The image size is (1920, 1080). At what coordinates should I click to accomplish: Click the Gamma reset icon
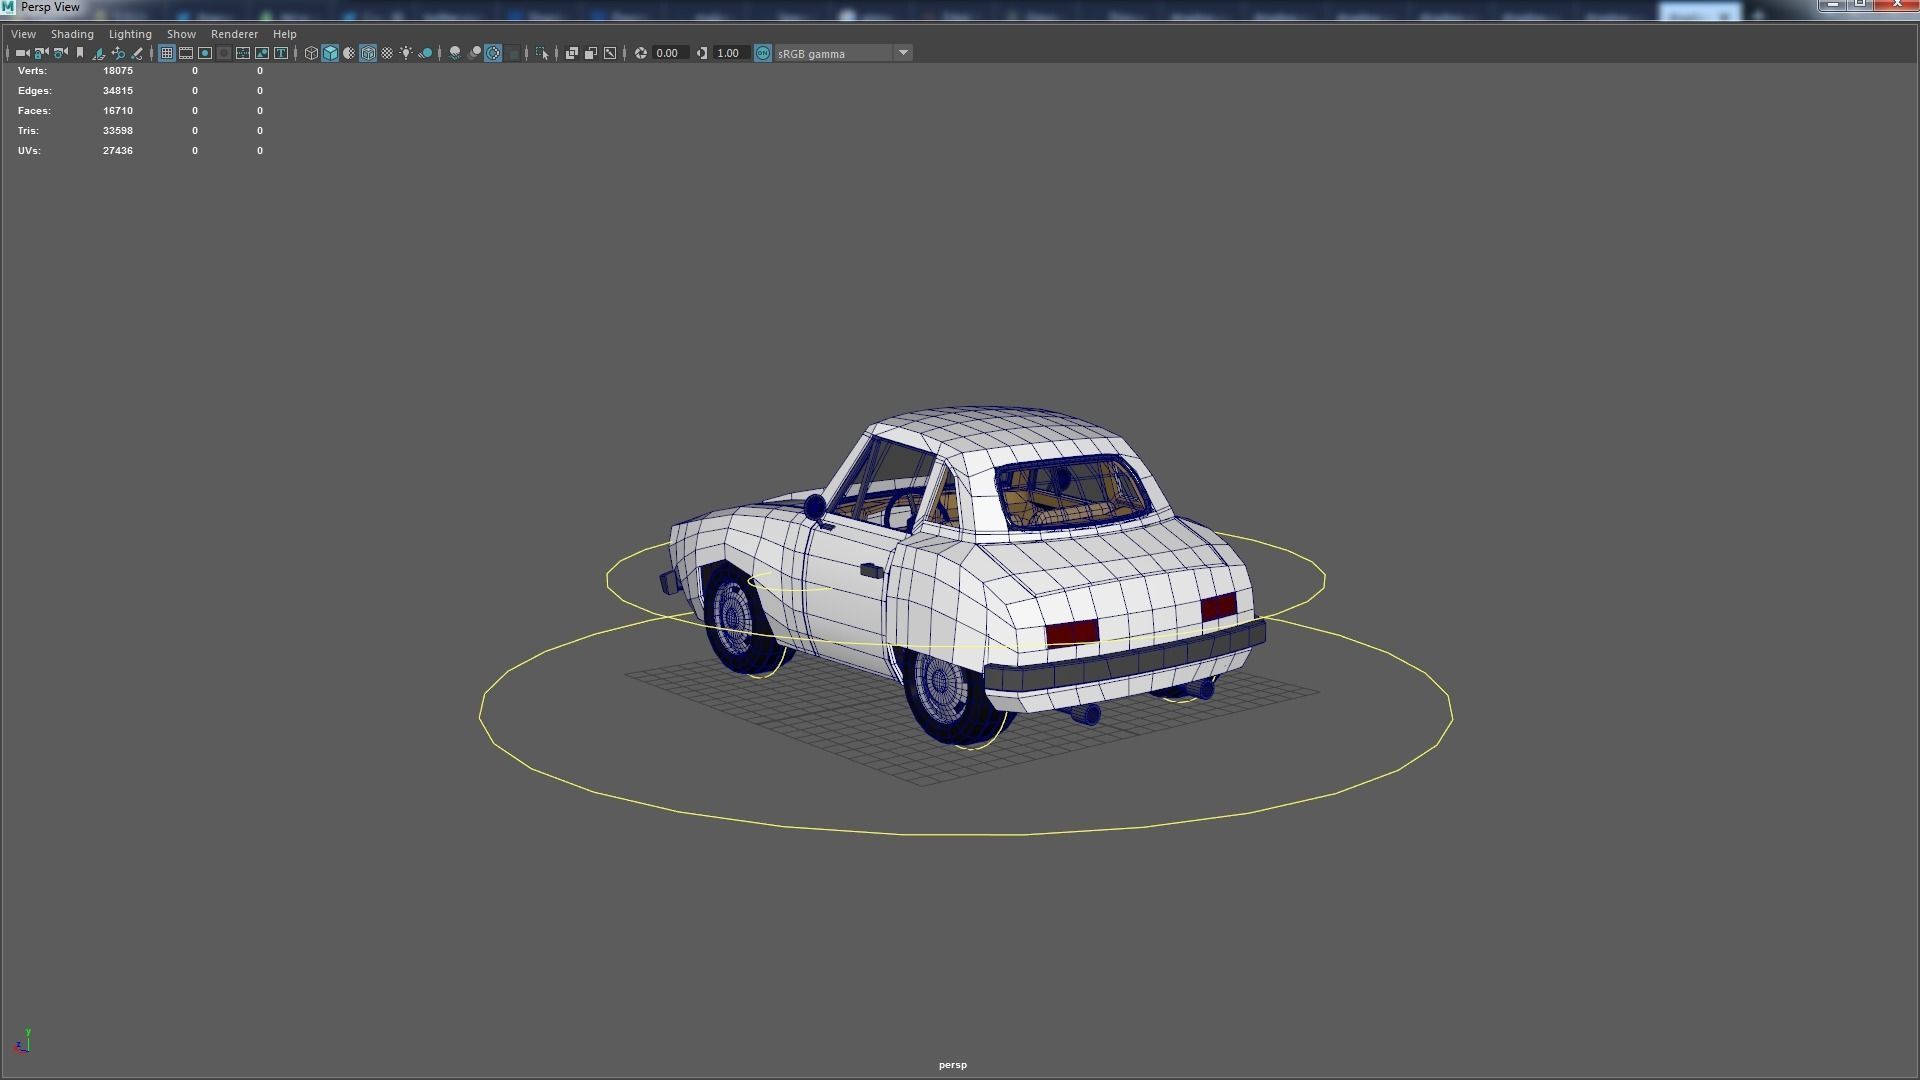(702, 53)
